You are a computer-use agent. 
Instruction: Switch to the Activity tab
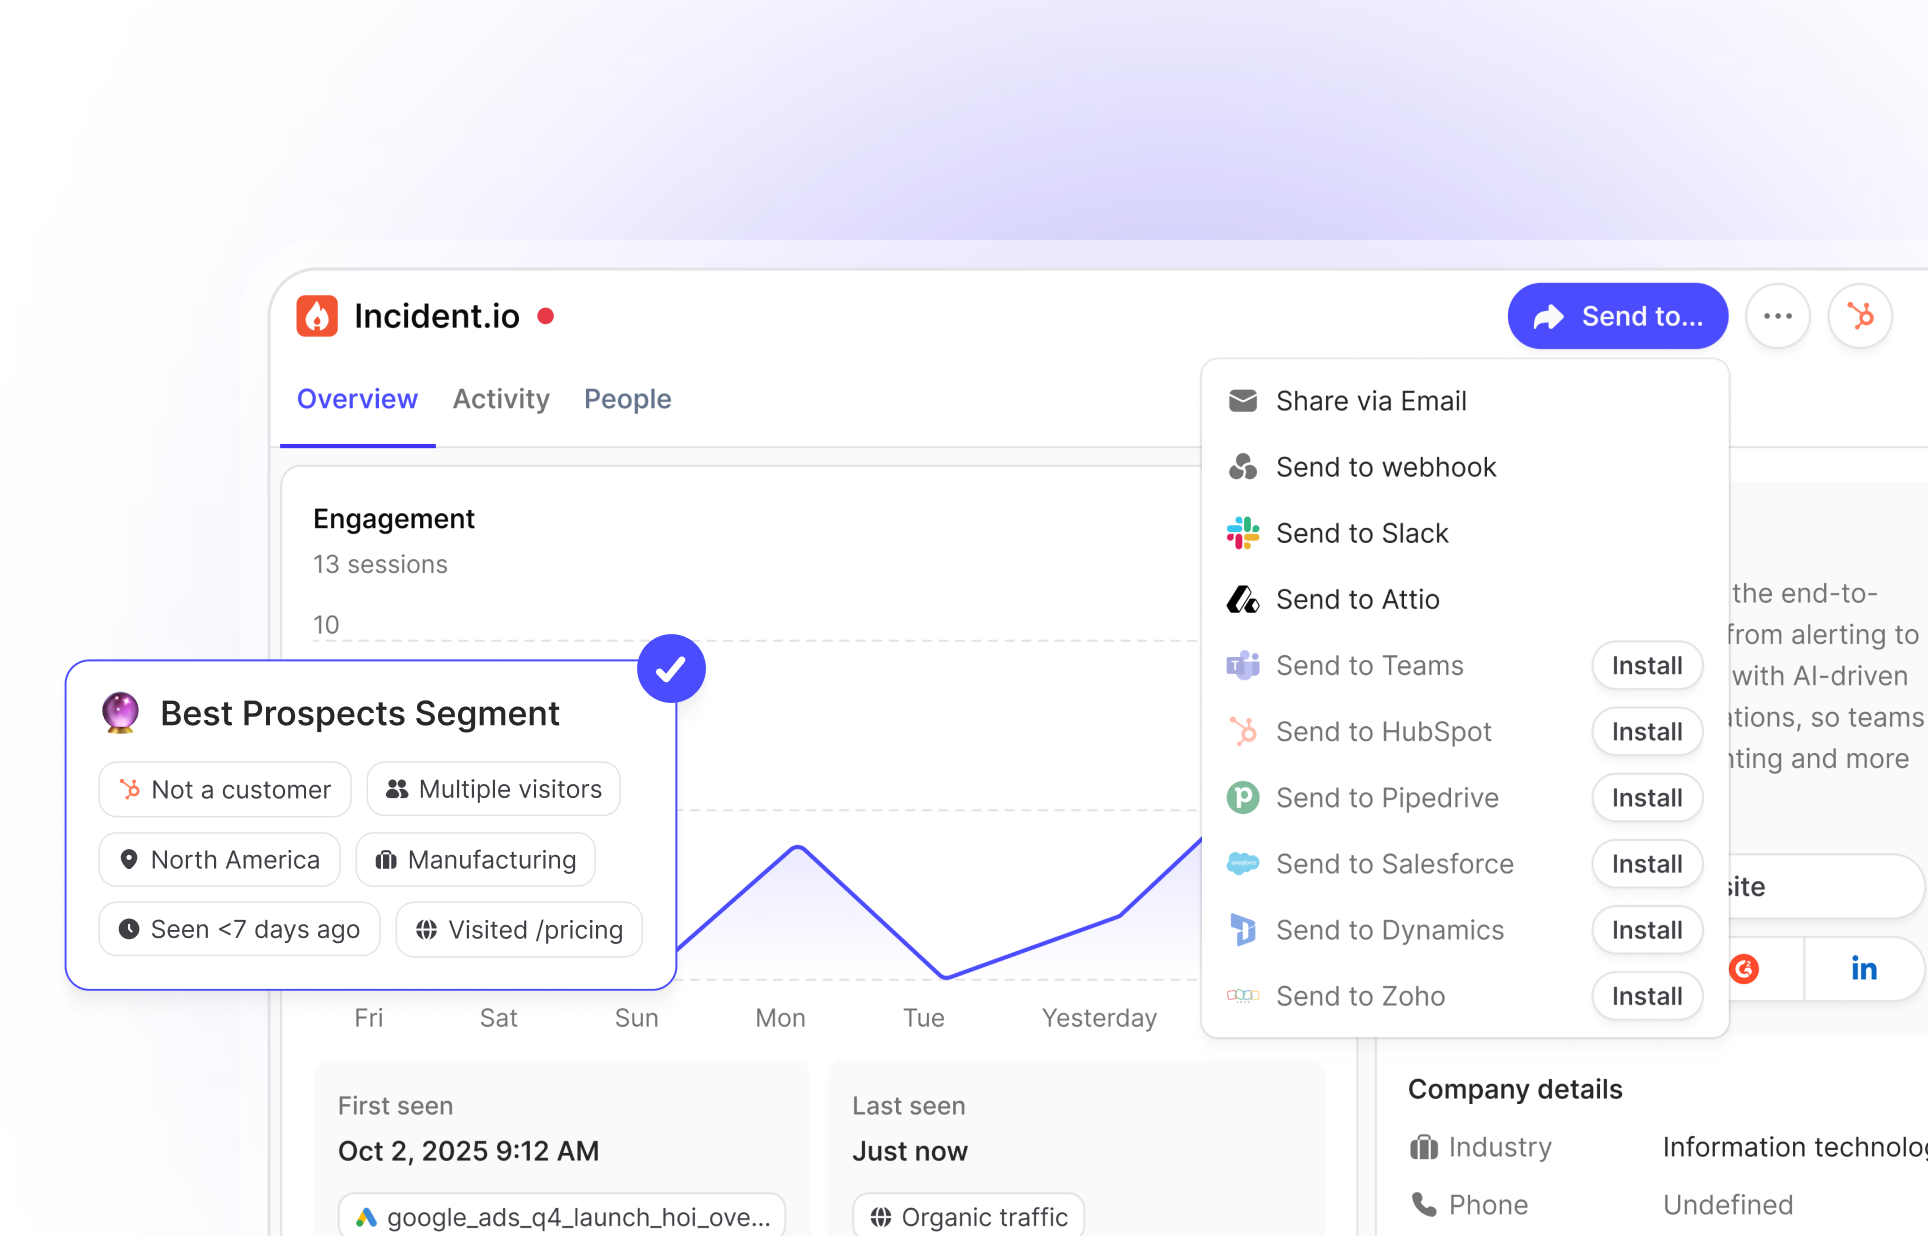pyautogui.click(x=501, y=399)
